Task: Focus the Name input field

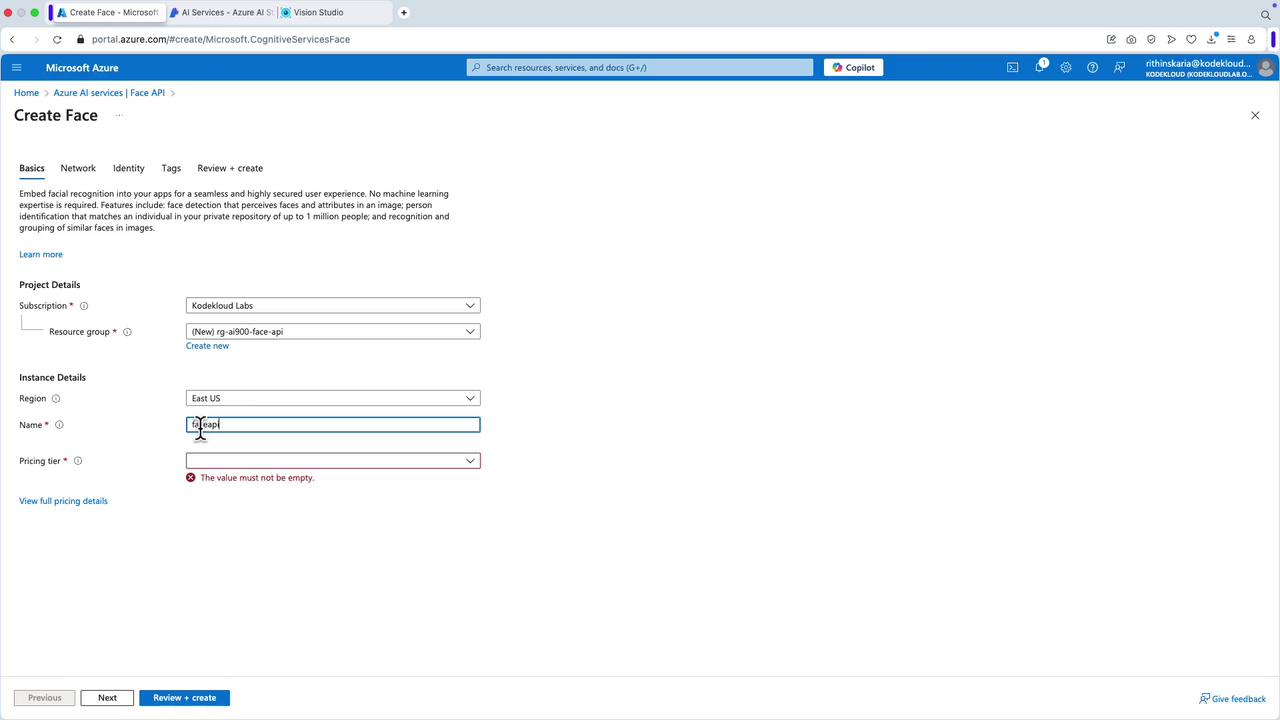Action: point(333,425)
